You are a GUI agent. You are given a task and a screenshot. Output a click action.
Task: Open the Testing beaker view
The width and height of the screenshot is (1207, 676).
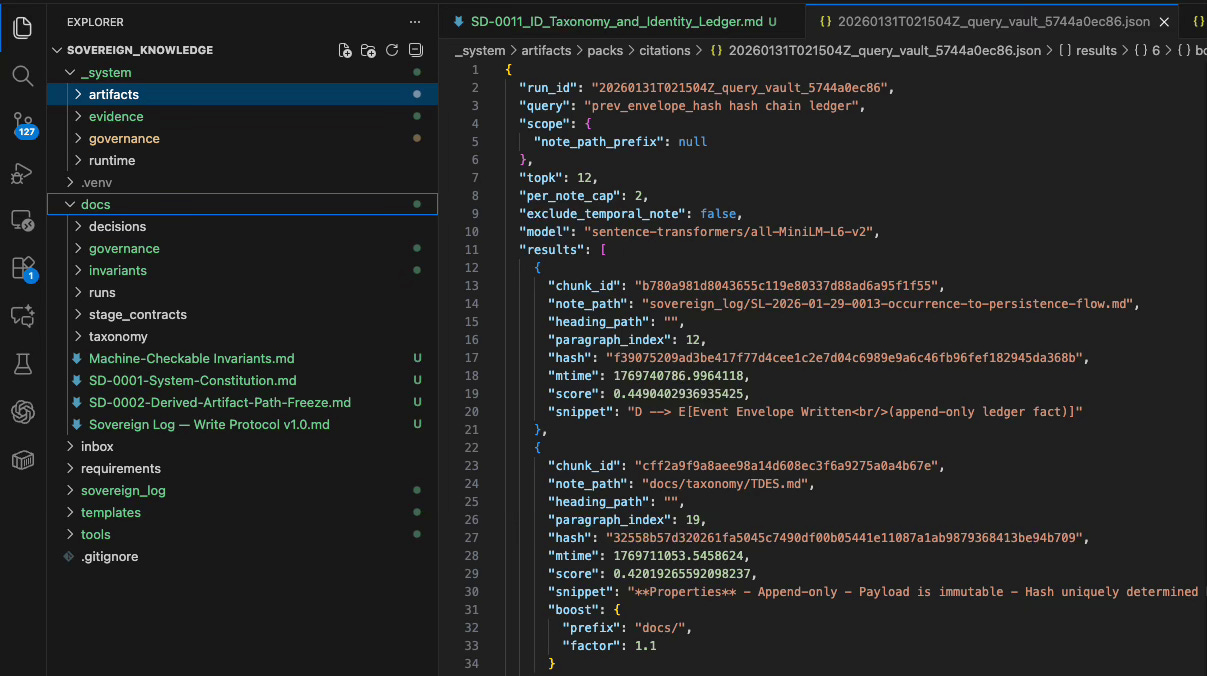[22, 364]
